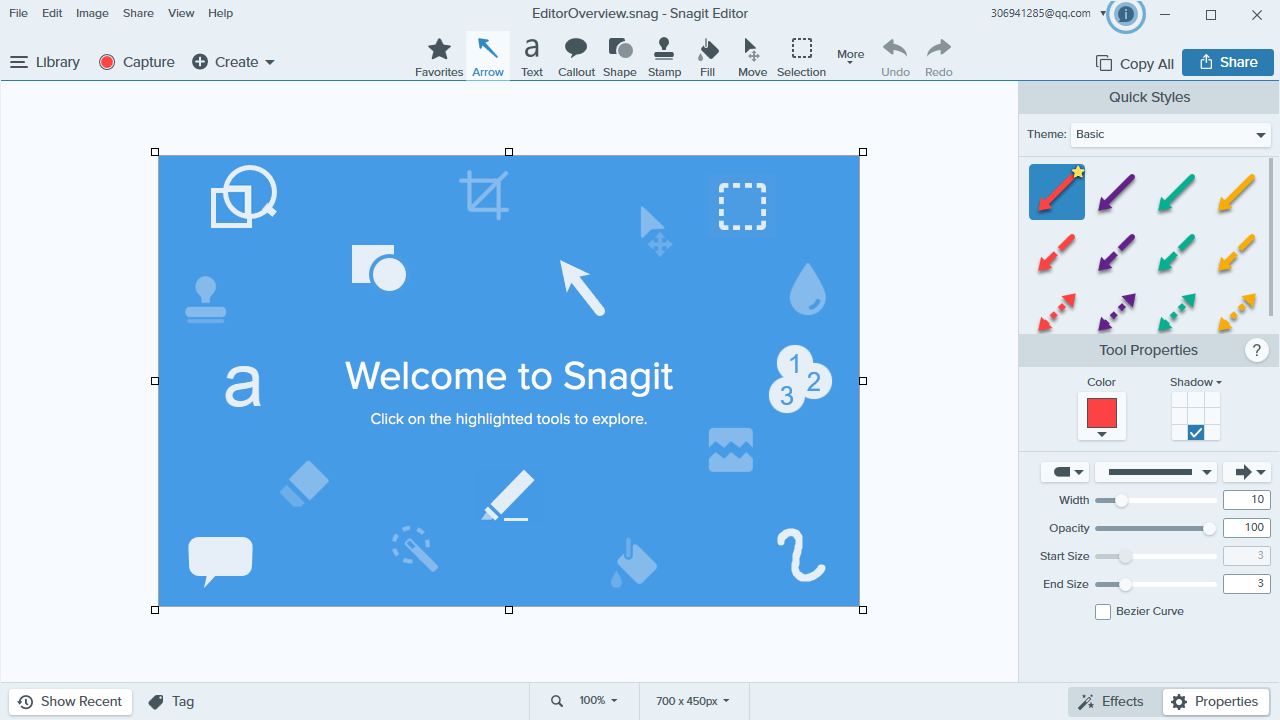Toggle the shadow checkbox in Tool Properties
This screenshot has height=720, width=1280.
coord(1196,432)
